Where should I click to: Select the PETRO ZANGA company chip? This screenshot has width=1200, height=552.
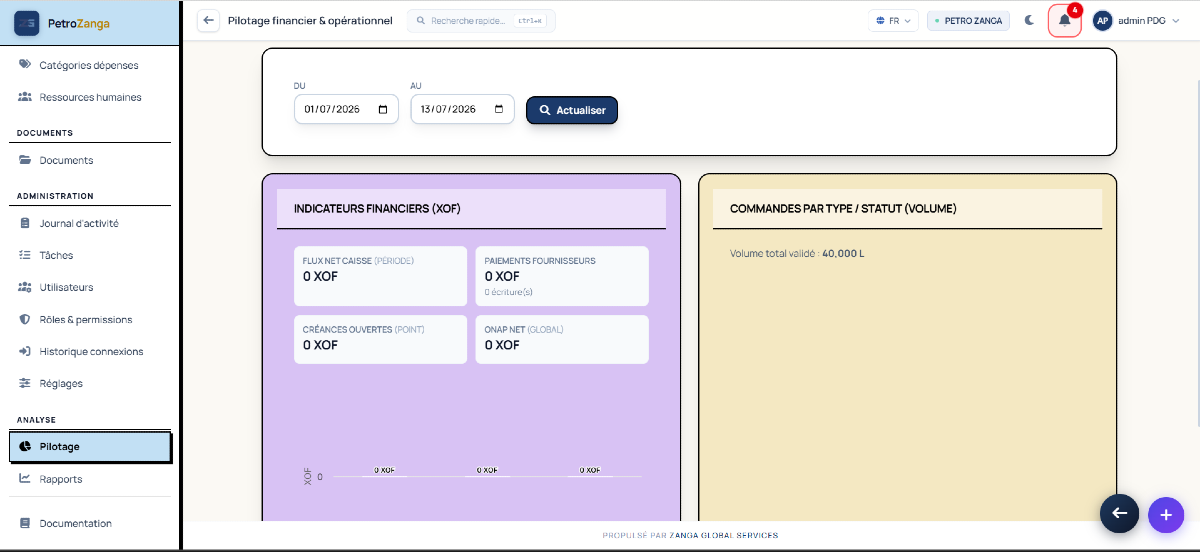click(968, 20)
